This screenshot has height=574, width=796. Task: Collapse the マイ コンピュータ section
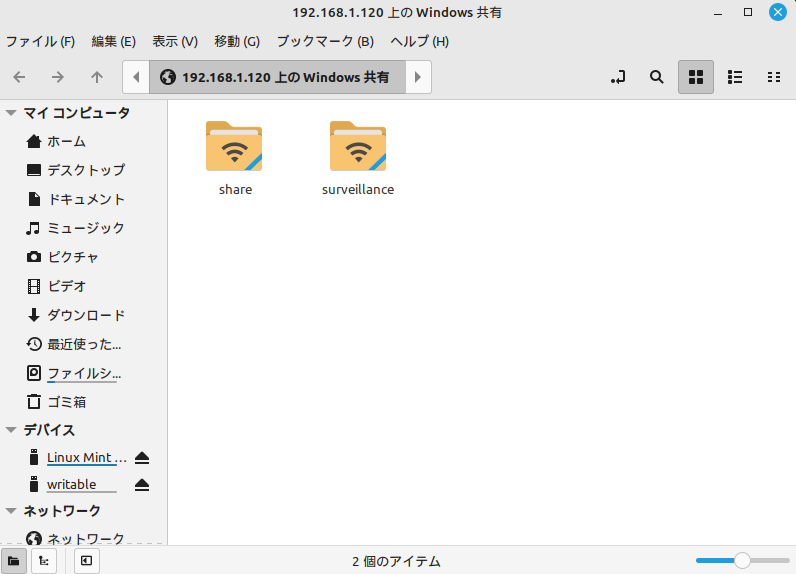coord(11,113)
